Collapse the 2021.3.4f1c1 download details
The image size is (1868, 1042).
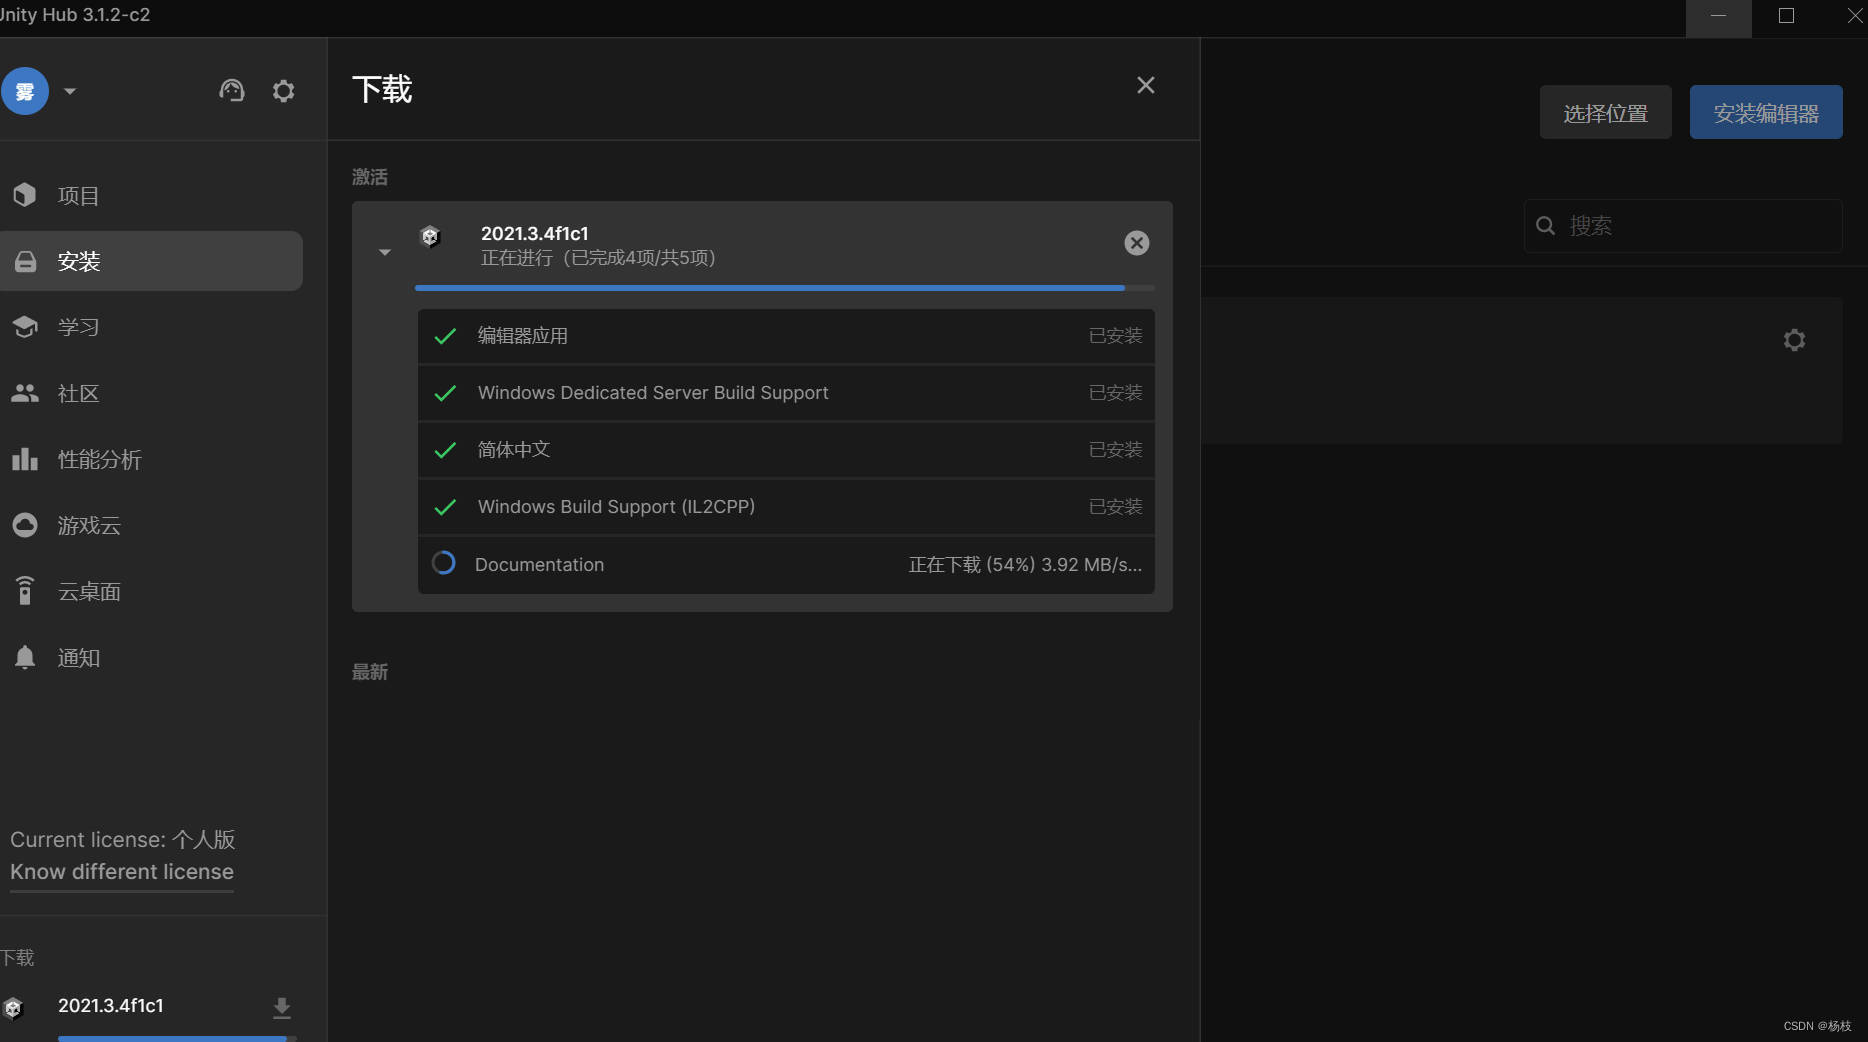[x=385, y=252]
